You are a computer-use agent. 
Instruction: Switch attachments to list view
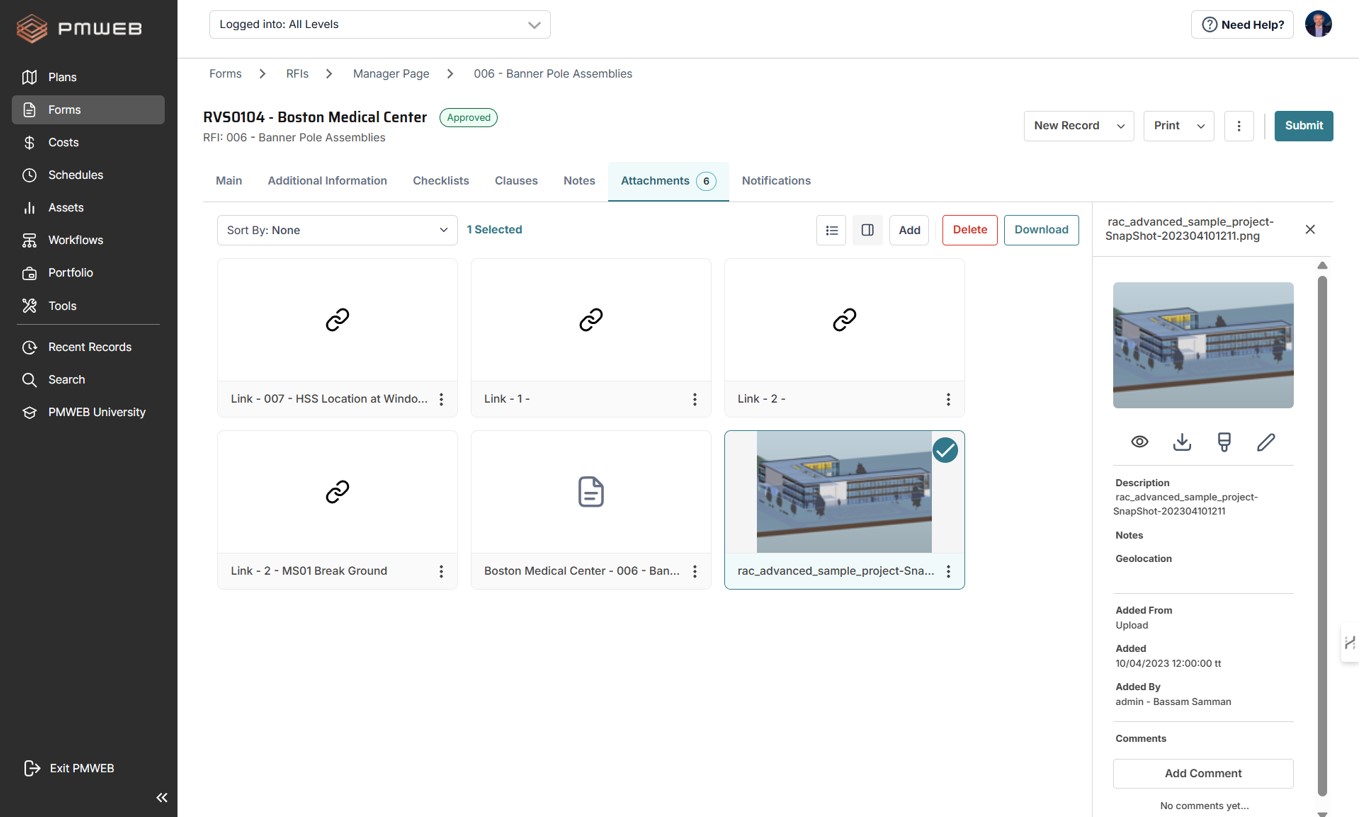click(831, 230)
